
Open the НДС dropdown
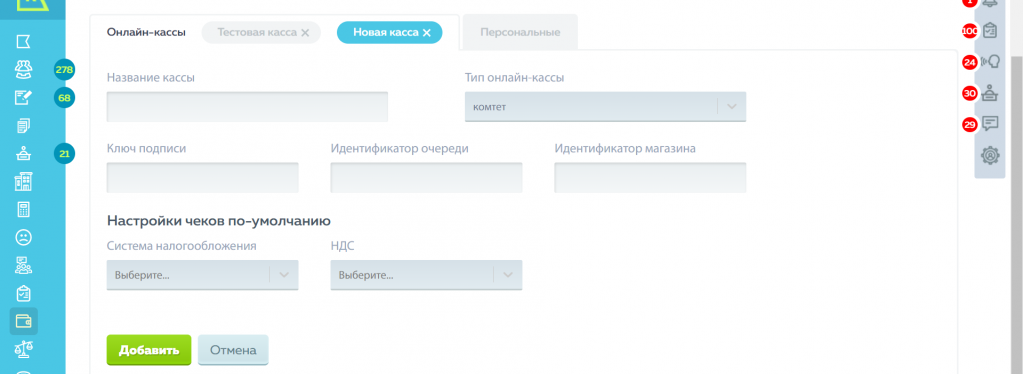tap(426, 275)
